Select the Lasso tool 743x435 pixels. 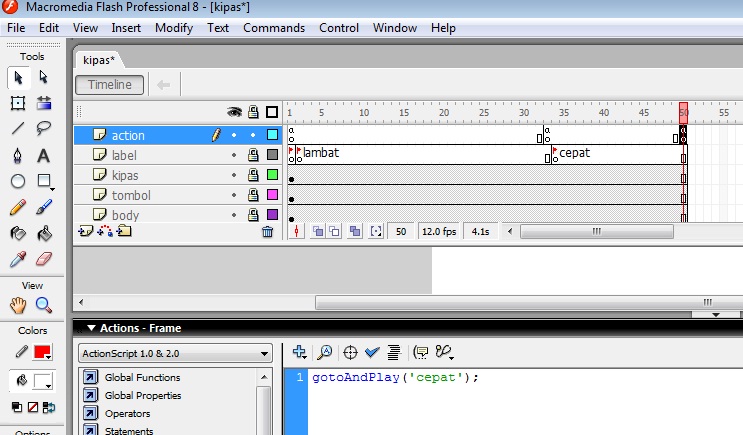tap(44, 128)
